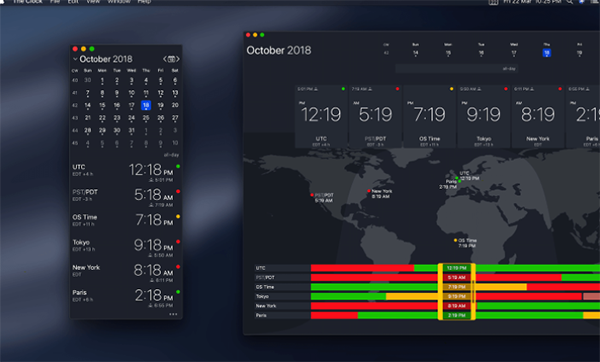Select highlighted Thu 18 in the week strip
Screen dimensions: 600x362
coord(546,53)
